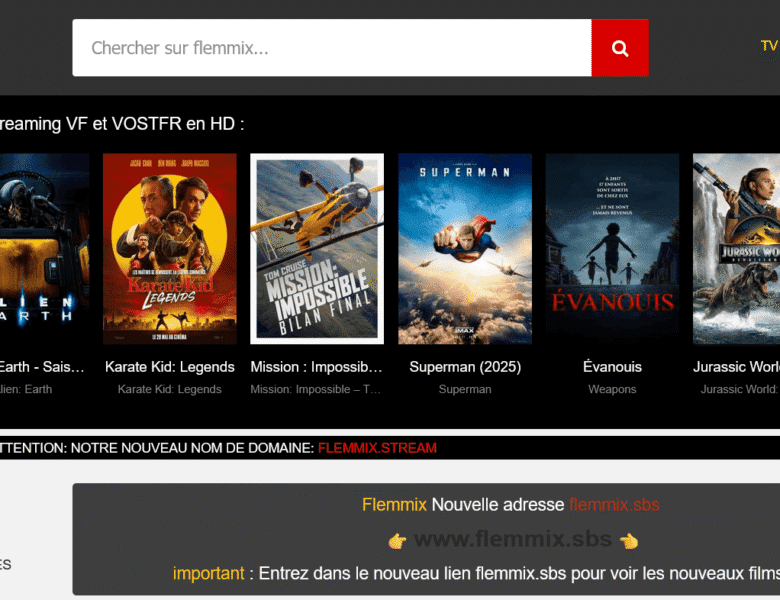
Task: Click the pointing hand emoji right of www.flemmix.sbs
Action: (629, 541)
